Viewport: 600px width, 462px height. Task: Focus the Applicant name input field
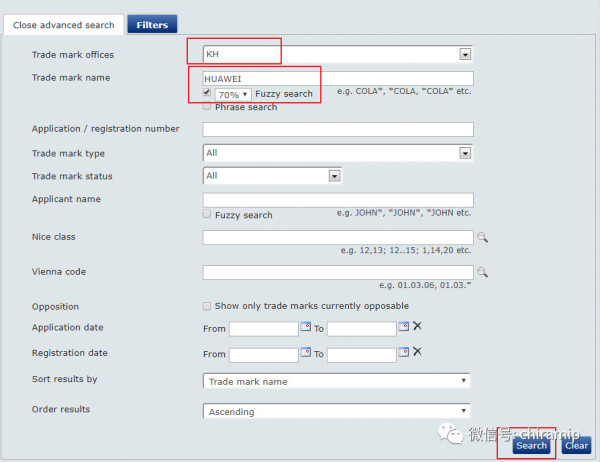(338, 200)
